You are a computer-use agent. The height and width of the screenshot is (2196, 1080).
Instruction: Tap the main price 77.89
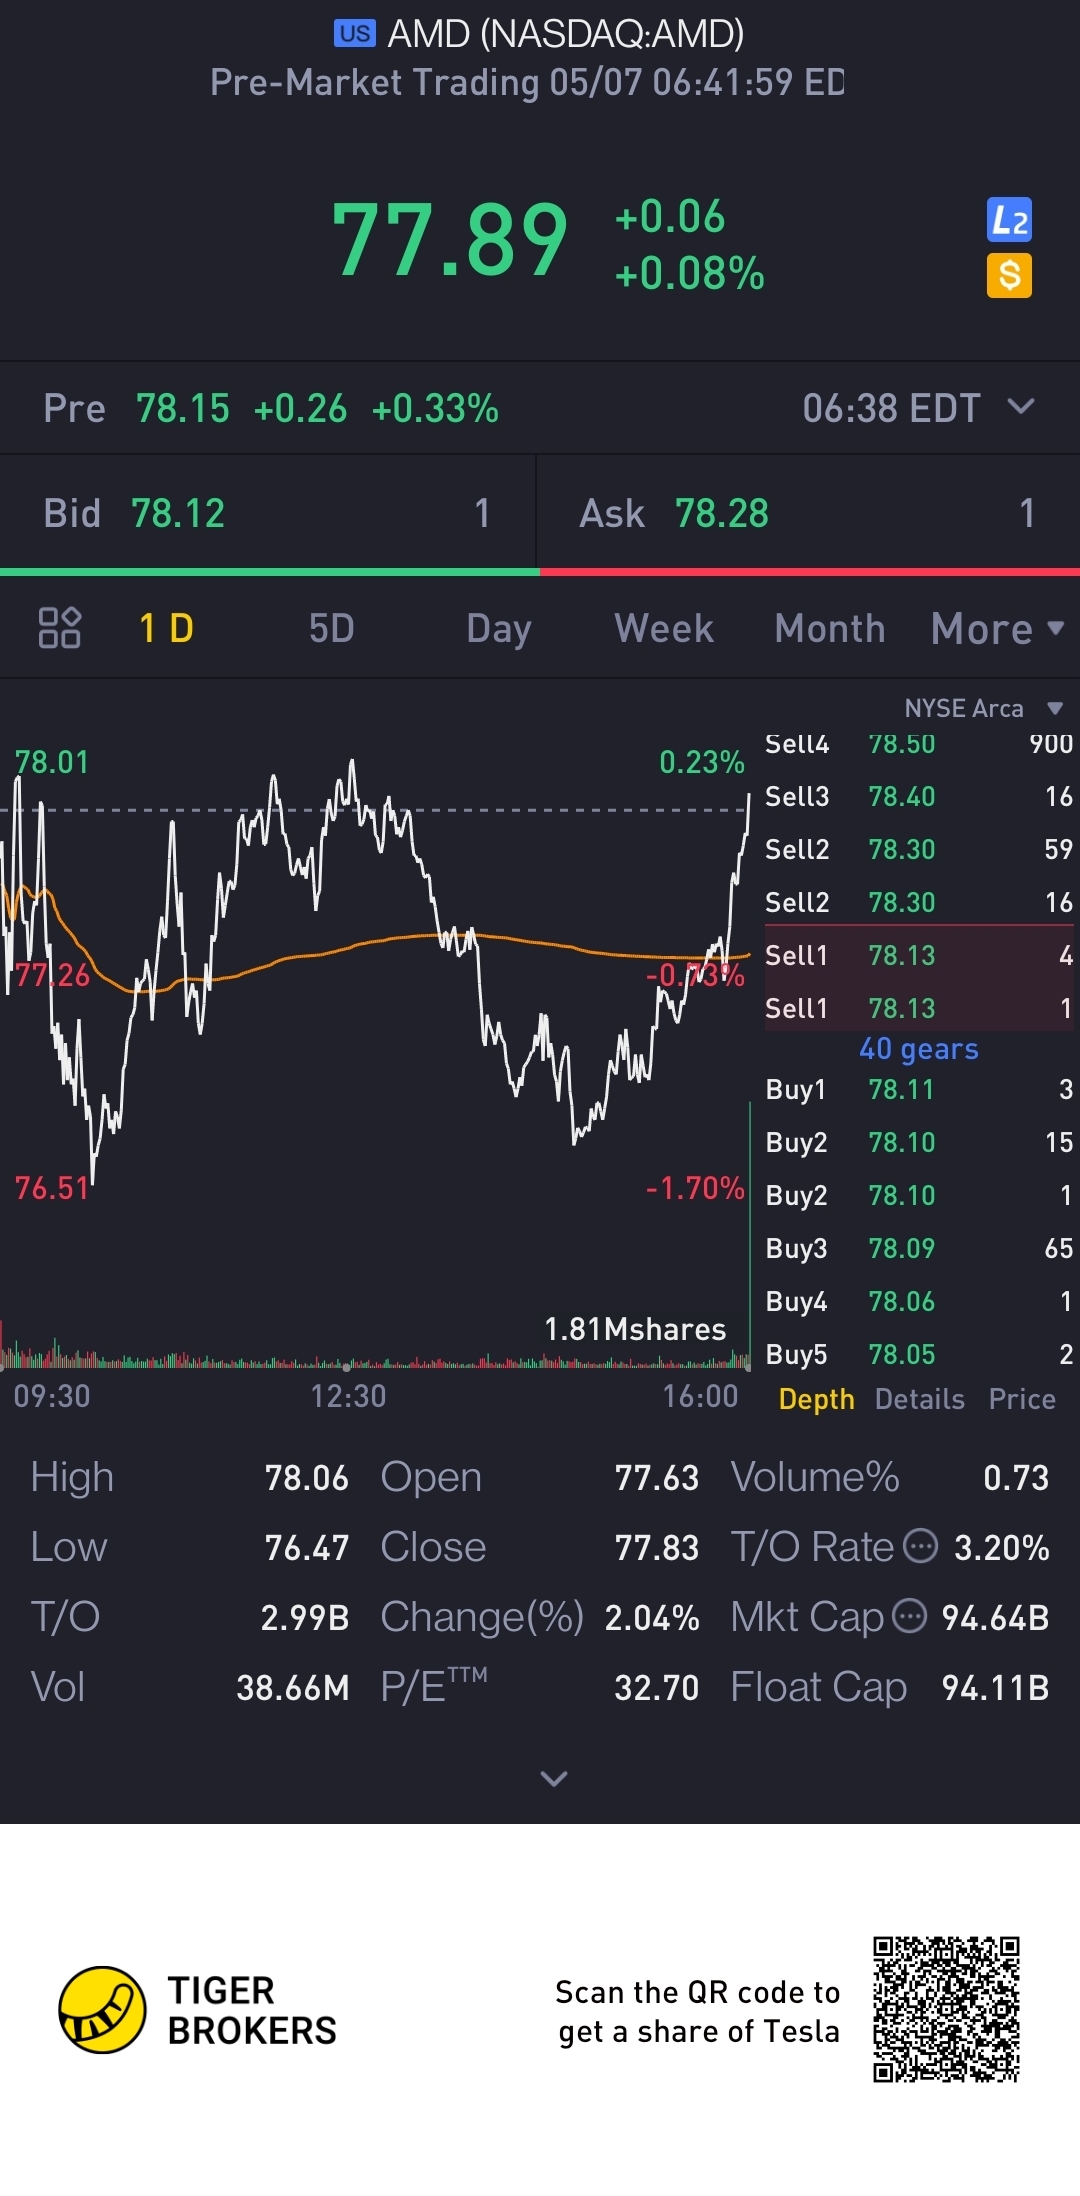tap(449, 241)
